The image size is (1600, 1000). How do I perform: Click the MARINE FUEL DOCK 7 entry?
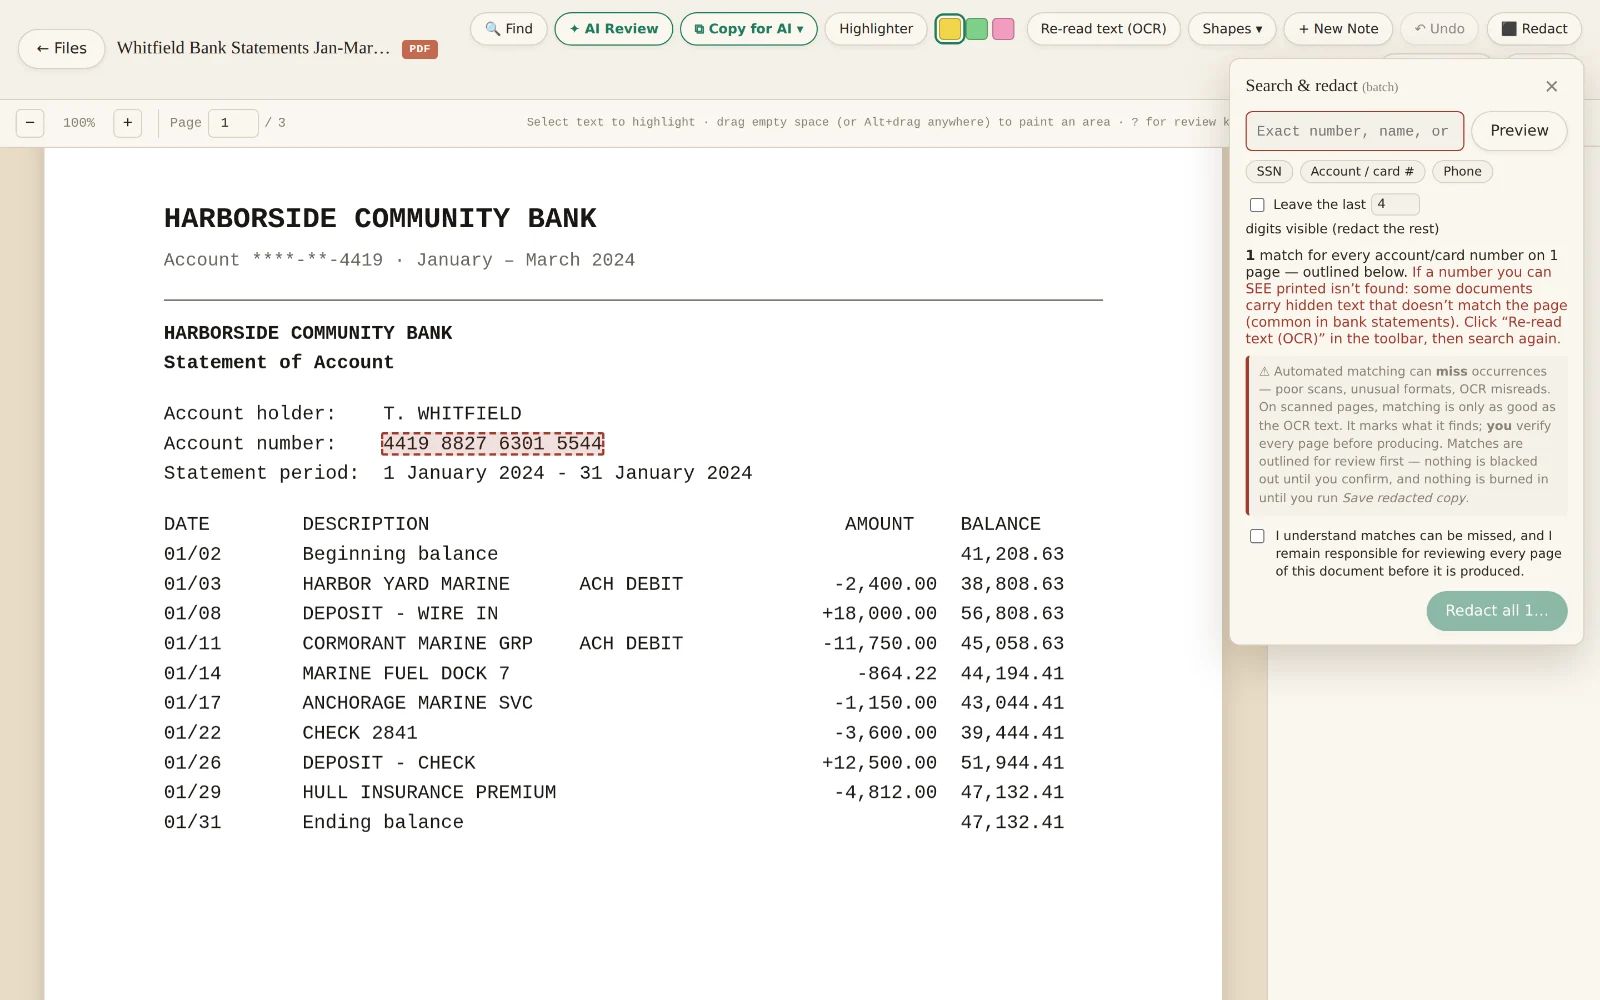pyautogui.click(x=406, y=674)
